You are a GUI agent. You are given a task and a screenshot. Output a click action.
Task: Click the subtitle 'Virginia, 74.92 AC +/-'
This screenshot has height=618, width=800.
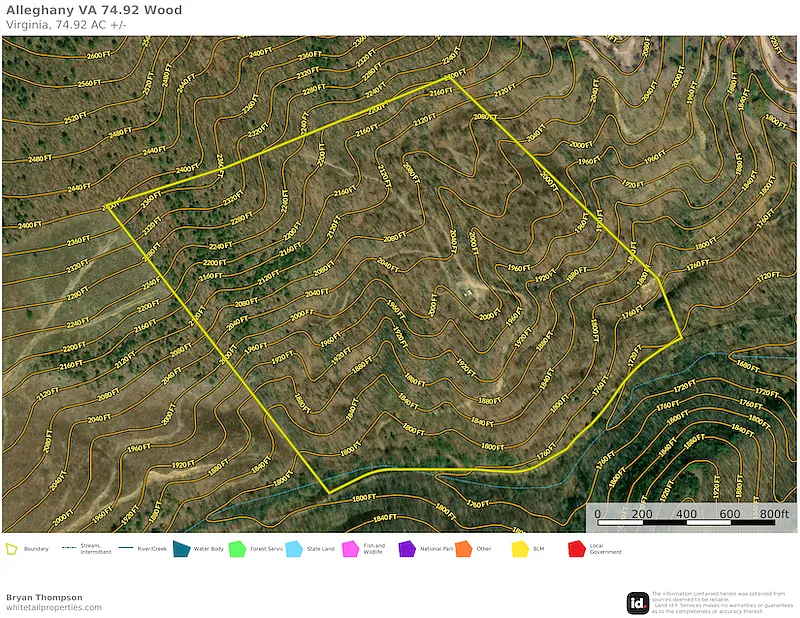(66, 24)
